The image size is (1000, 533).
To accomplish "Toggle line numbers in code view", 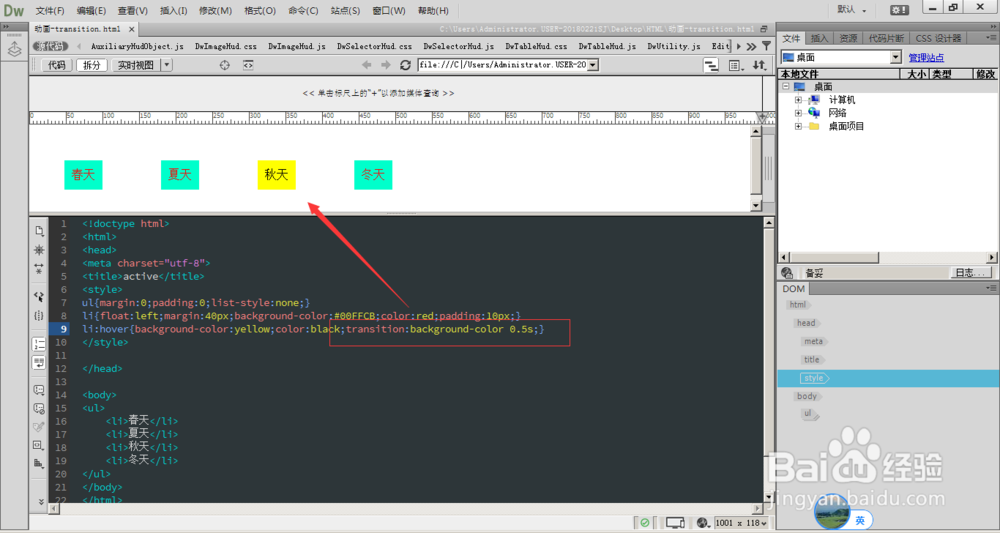I will coord(39,344).
